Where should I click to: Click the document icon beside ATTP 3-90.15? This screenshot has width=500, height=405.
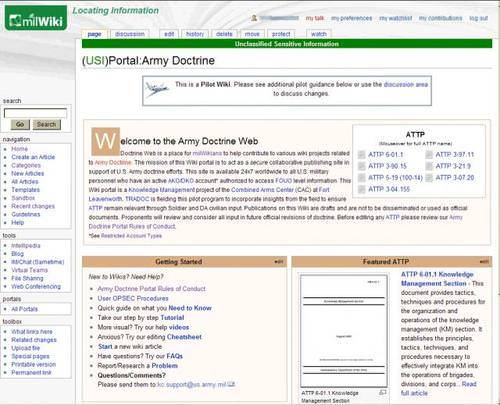362,166
